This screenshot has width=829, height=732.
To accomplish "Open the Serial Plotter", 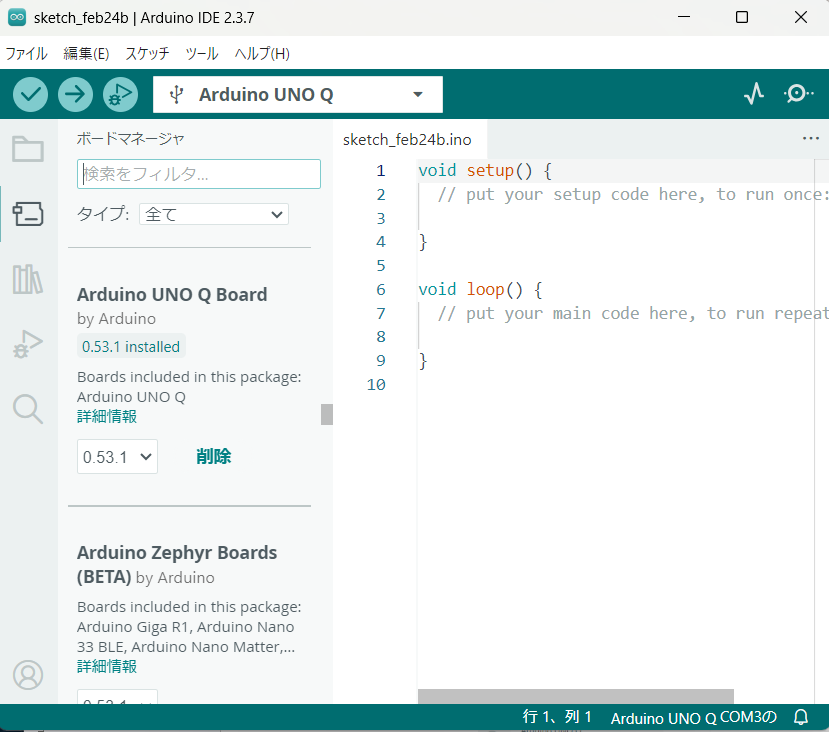I will click(754, 94).
